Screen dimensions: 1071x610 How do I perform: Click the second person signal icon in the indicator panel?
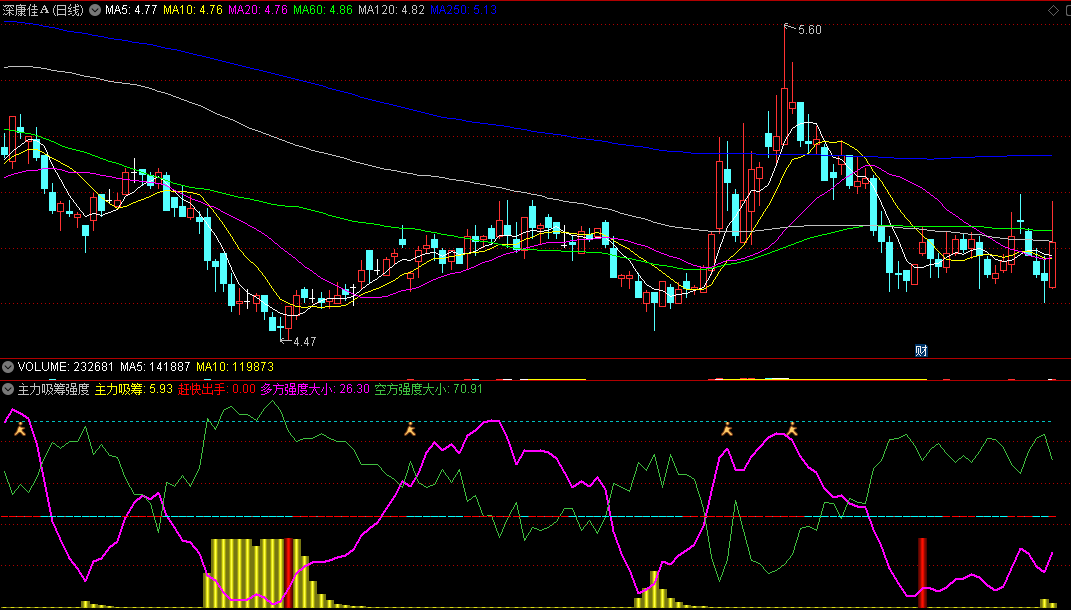coord(410,429)
